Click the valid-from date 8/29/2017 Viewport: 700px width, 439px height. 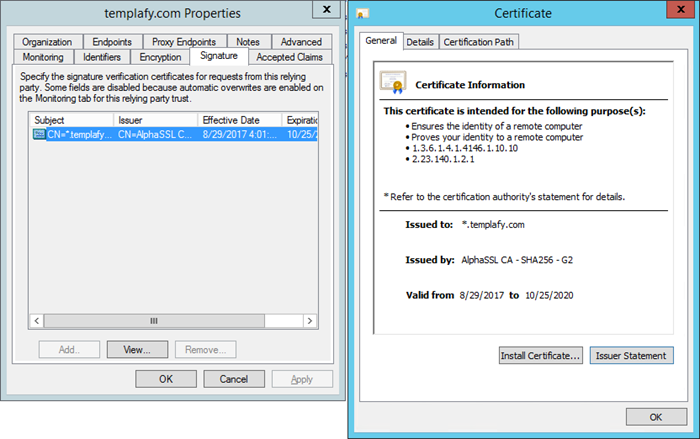point(482,295)
